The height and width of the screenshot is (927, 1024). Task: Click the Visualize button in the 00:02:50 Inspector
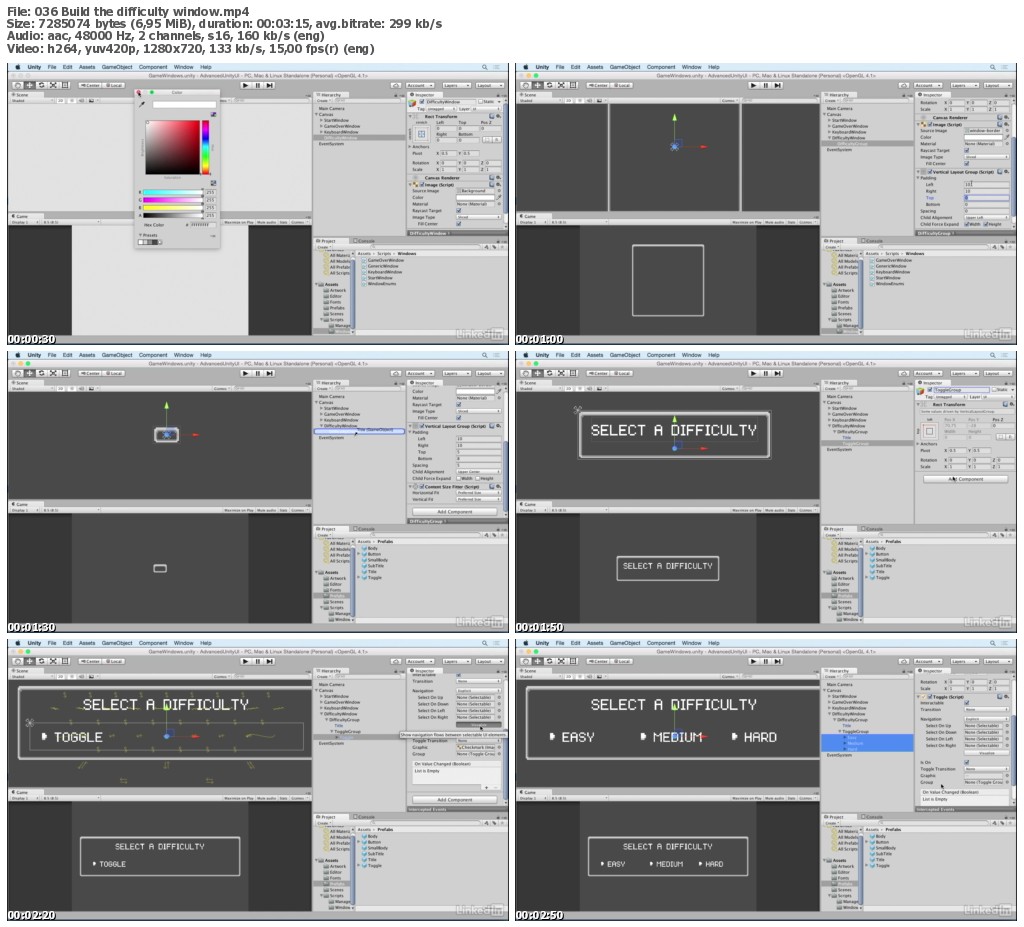[986, 753]
